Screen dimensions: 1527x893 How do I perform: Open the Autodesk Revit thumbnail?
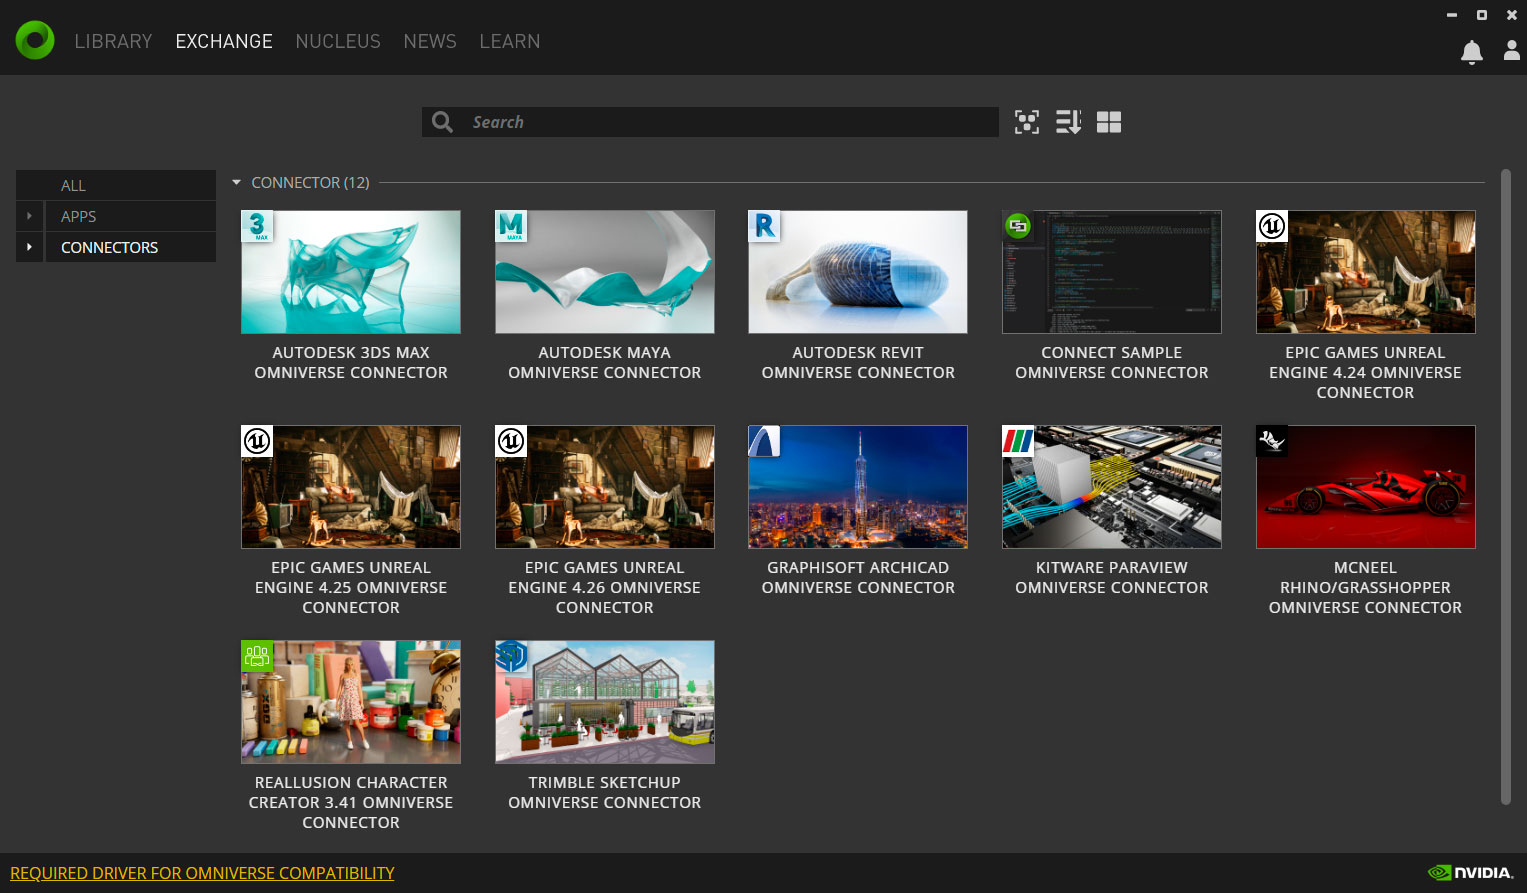click(x=858, y=272)
